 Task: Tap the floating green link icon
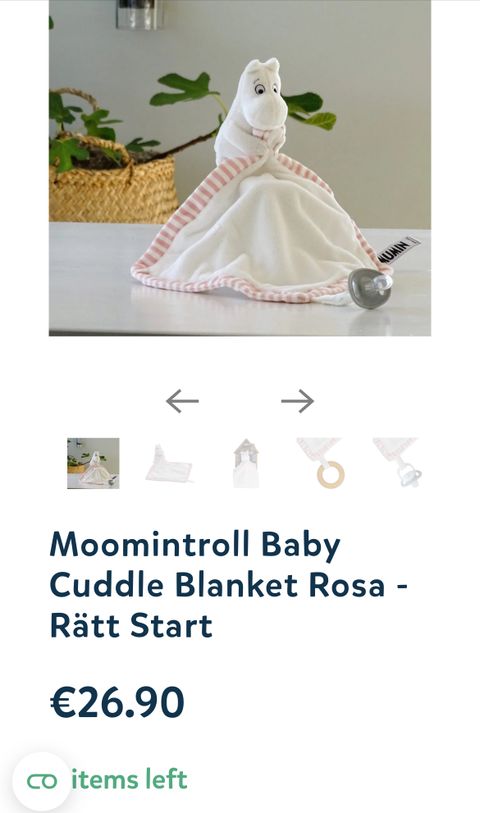pyautogui.click(x=41, y=781)
